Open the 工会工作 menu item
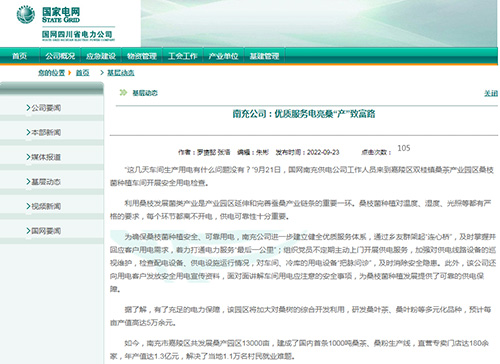The height and width of the screenshot is (364, 500). 182,56
